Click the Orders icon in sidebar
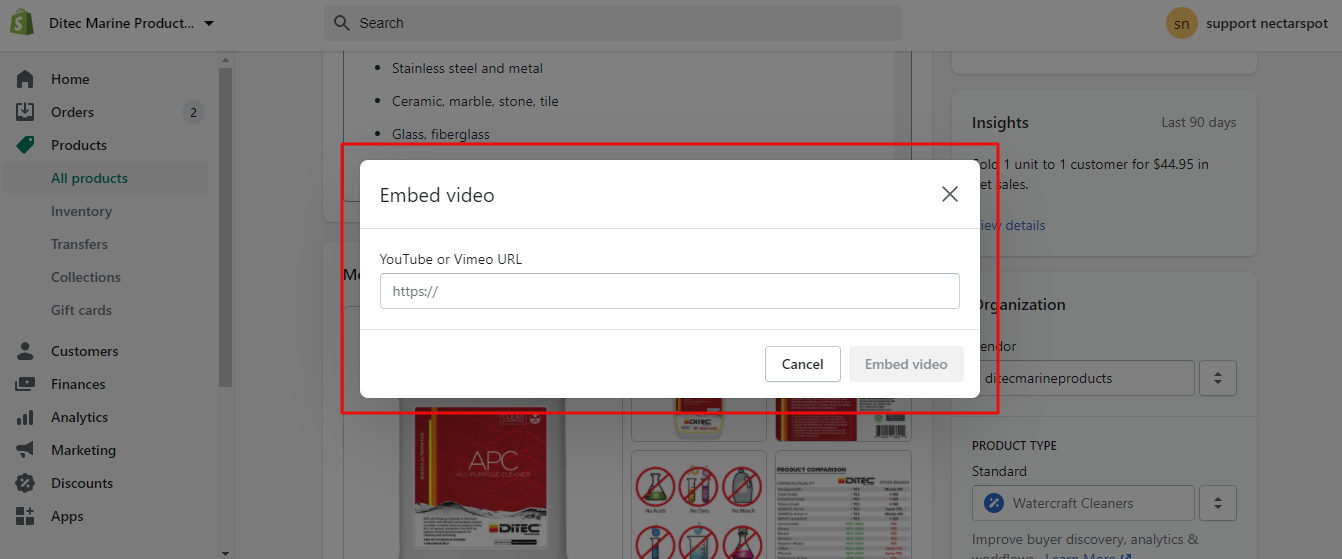 point(25,112)
